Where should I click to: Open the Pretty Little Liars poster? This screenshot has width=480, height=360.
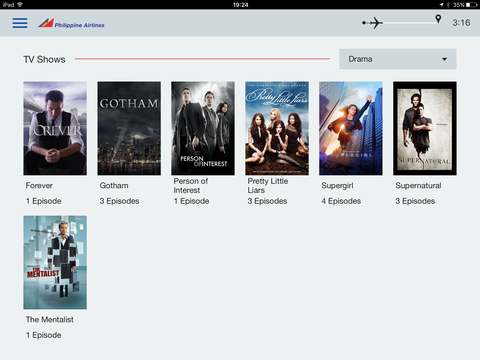point(277,128)
